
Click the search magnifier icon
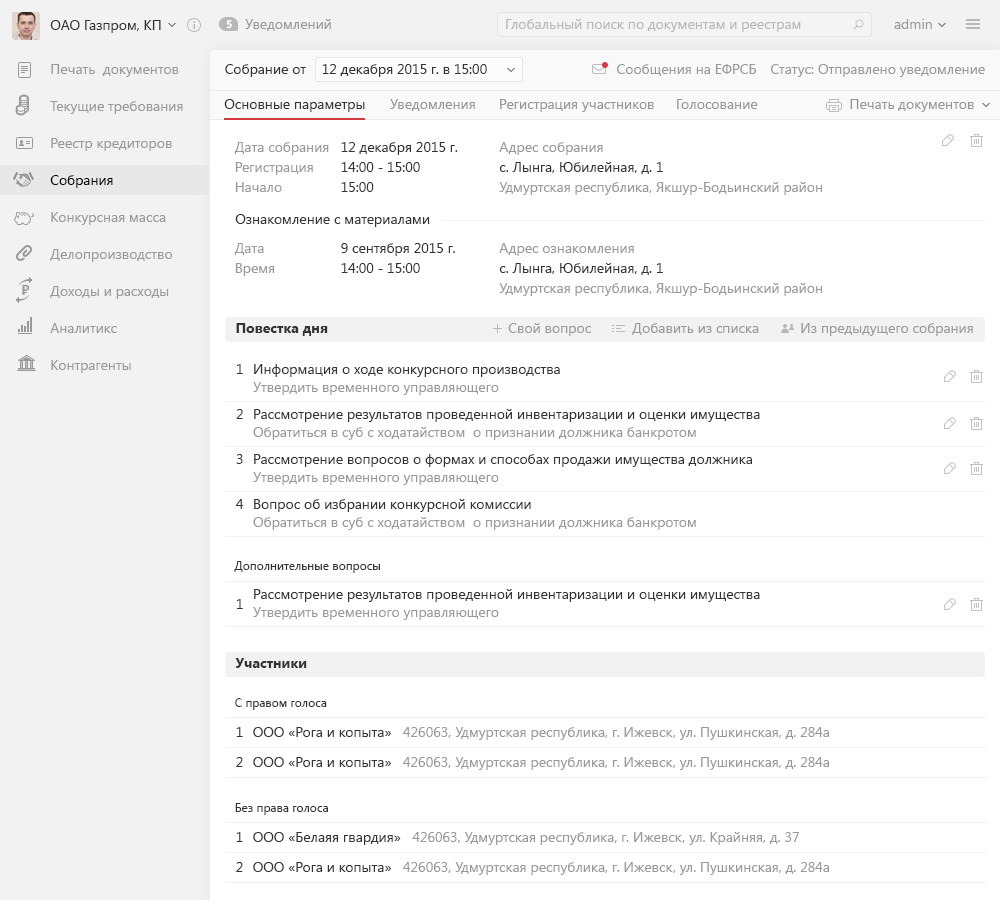(x=858, y=25)
